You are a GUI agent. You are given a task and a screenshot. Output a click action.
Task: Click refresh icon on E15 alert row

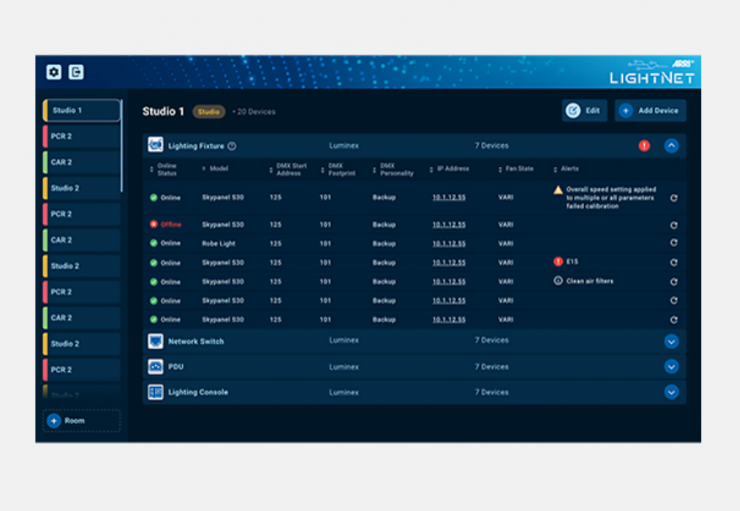pos(674,262)
